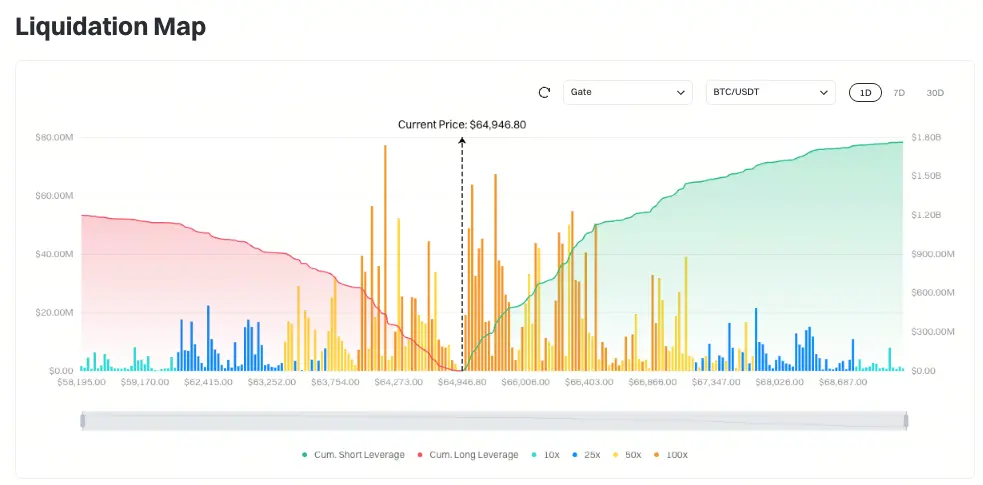Screen dimensions: 983x485
Task: Click the chevron arrow in BTC/USDT selector
Action: (x=823, y=93)
